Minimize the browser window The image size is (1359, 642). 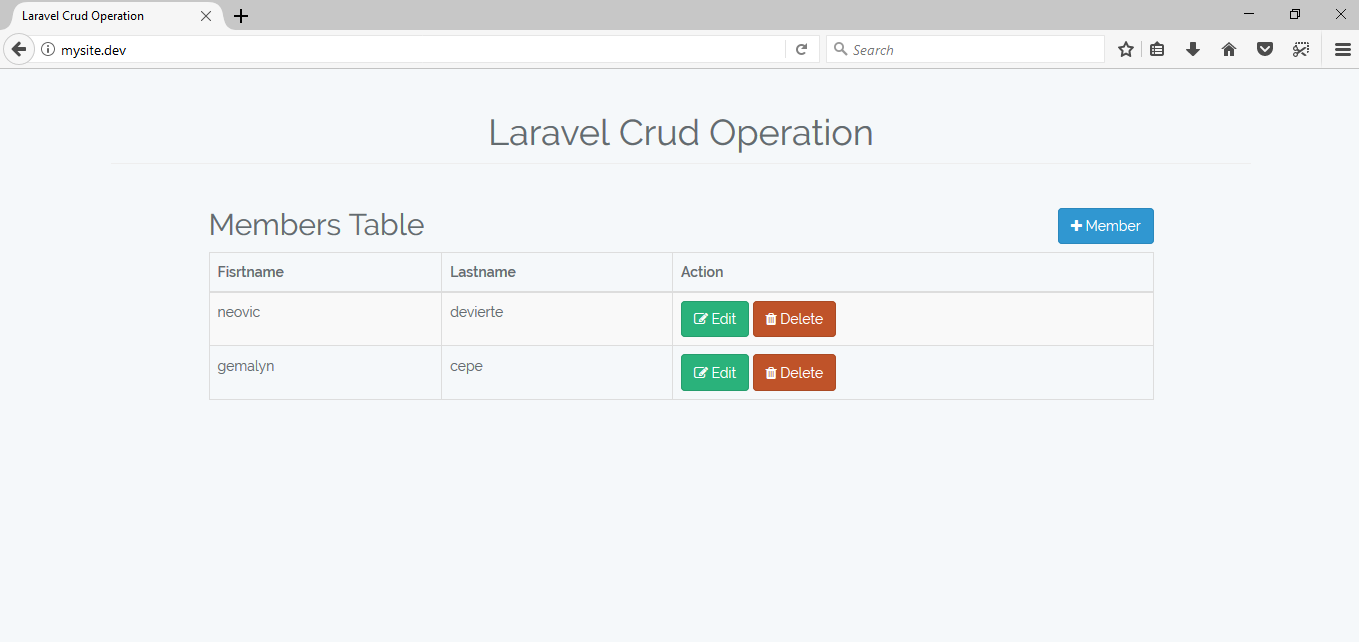coord(1249,14)
